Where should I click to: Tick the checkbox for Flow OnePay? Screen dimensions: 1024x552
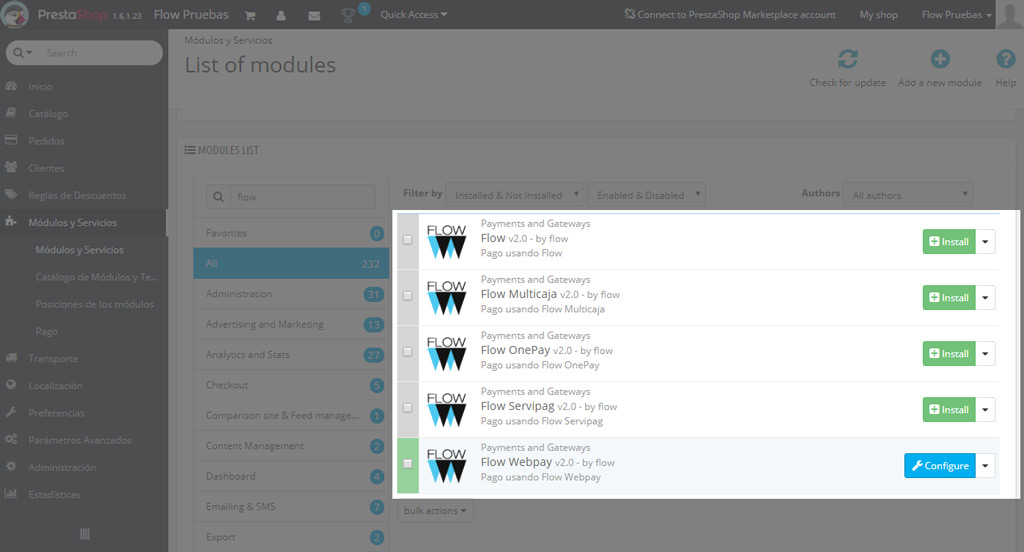click(x=408, y=351)
